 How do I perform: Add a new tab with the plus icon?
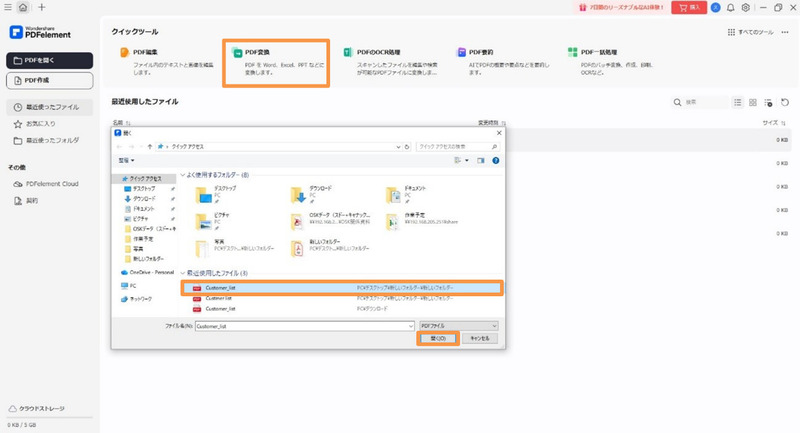pos(41,7)
